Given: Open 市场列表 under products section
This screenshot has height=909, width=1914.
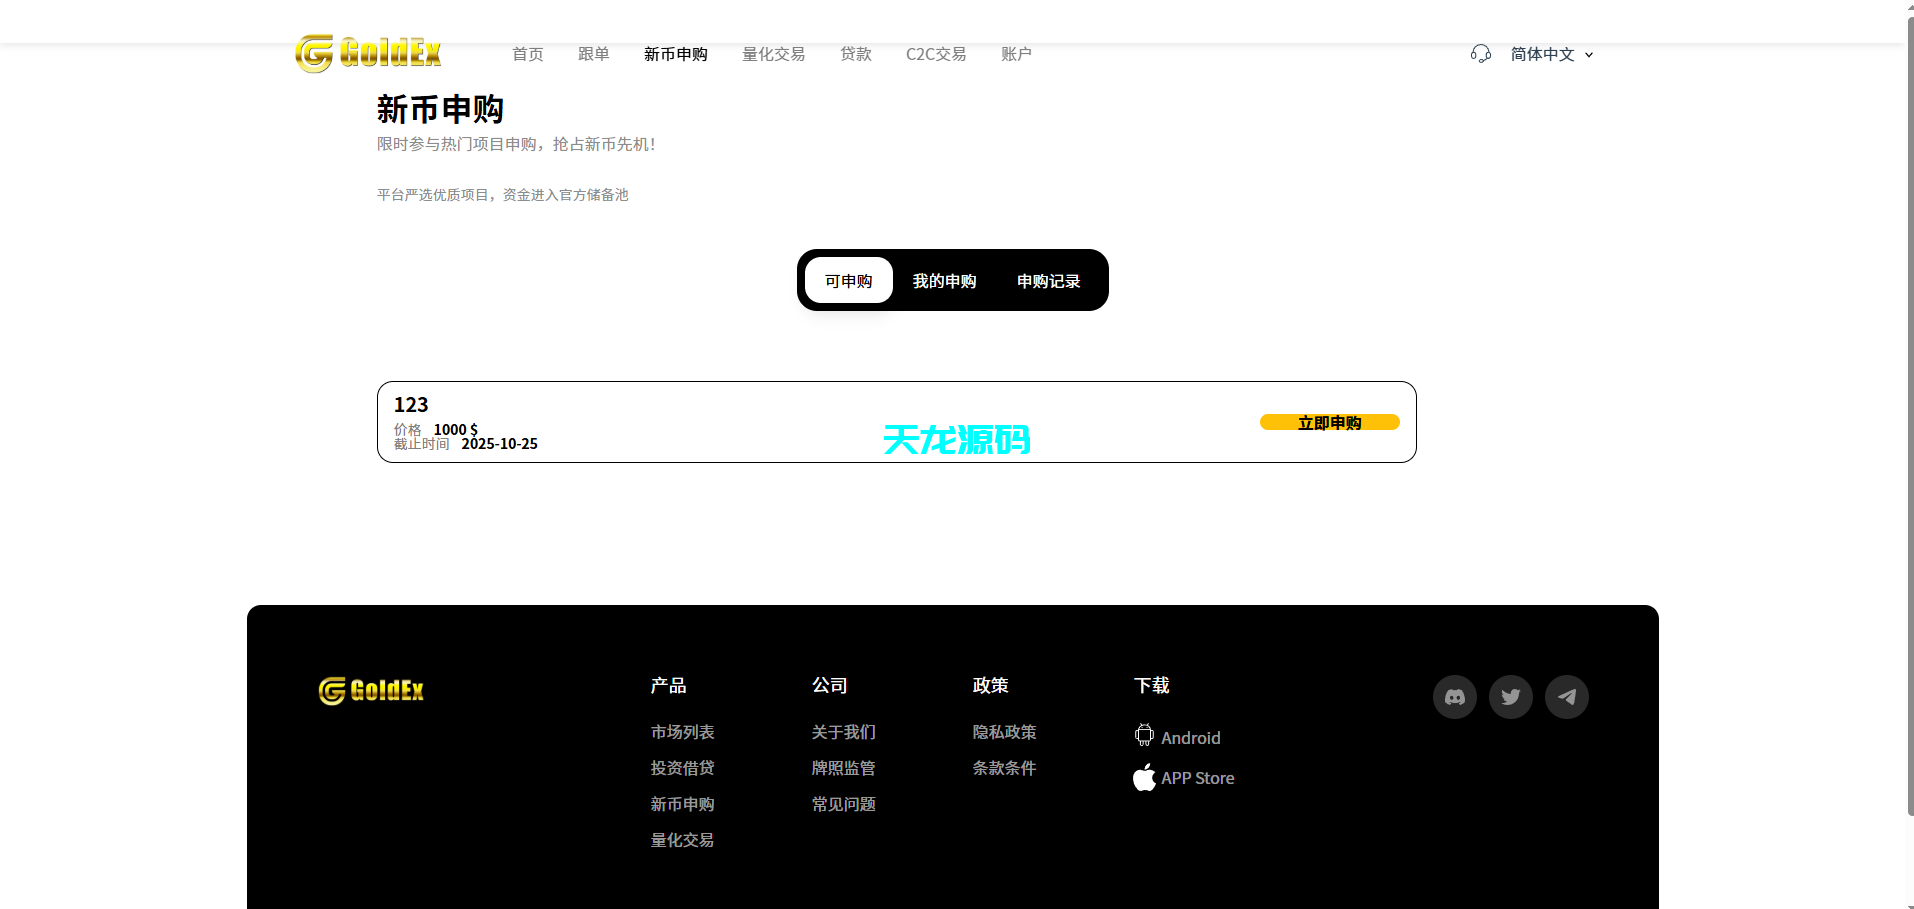Looking at the screenshot, I should [682, 731].
